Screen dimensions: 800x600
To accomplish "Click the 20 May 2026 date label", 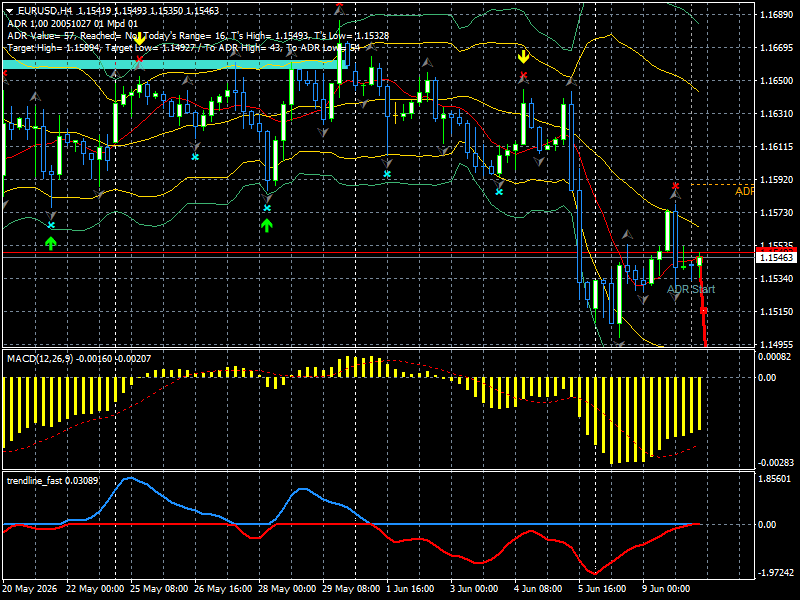I will tap(30, 589).
